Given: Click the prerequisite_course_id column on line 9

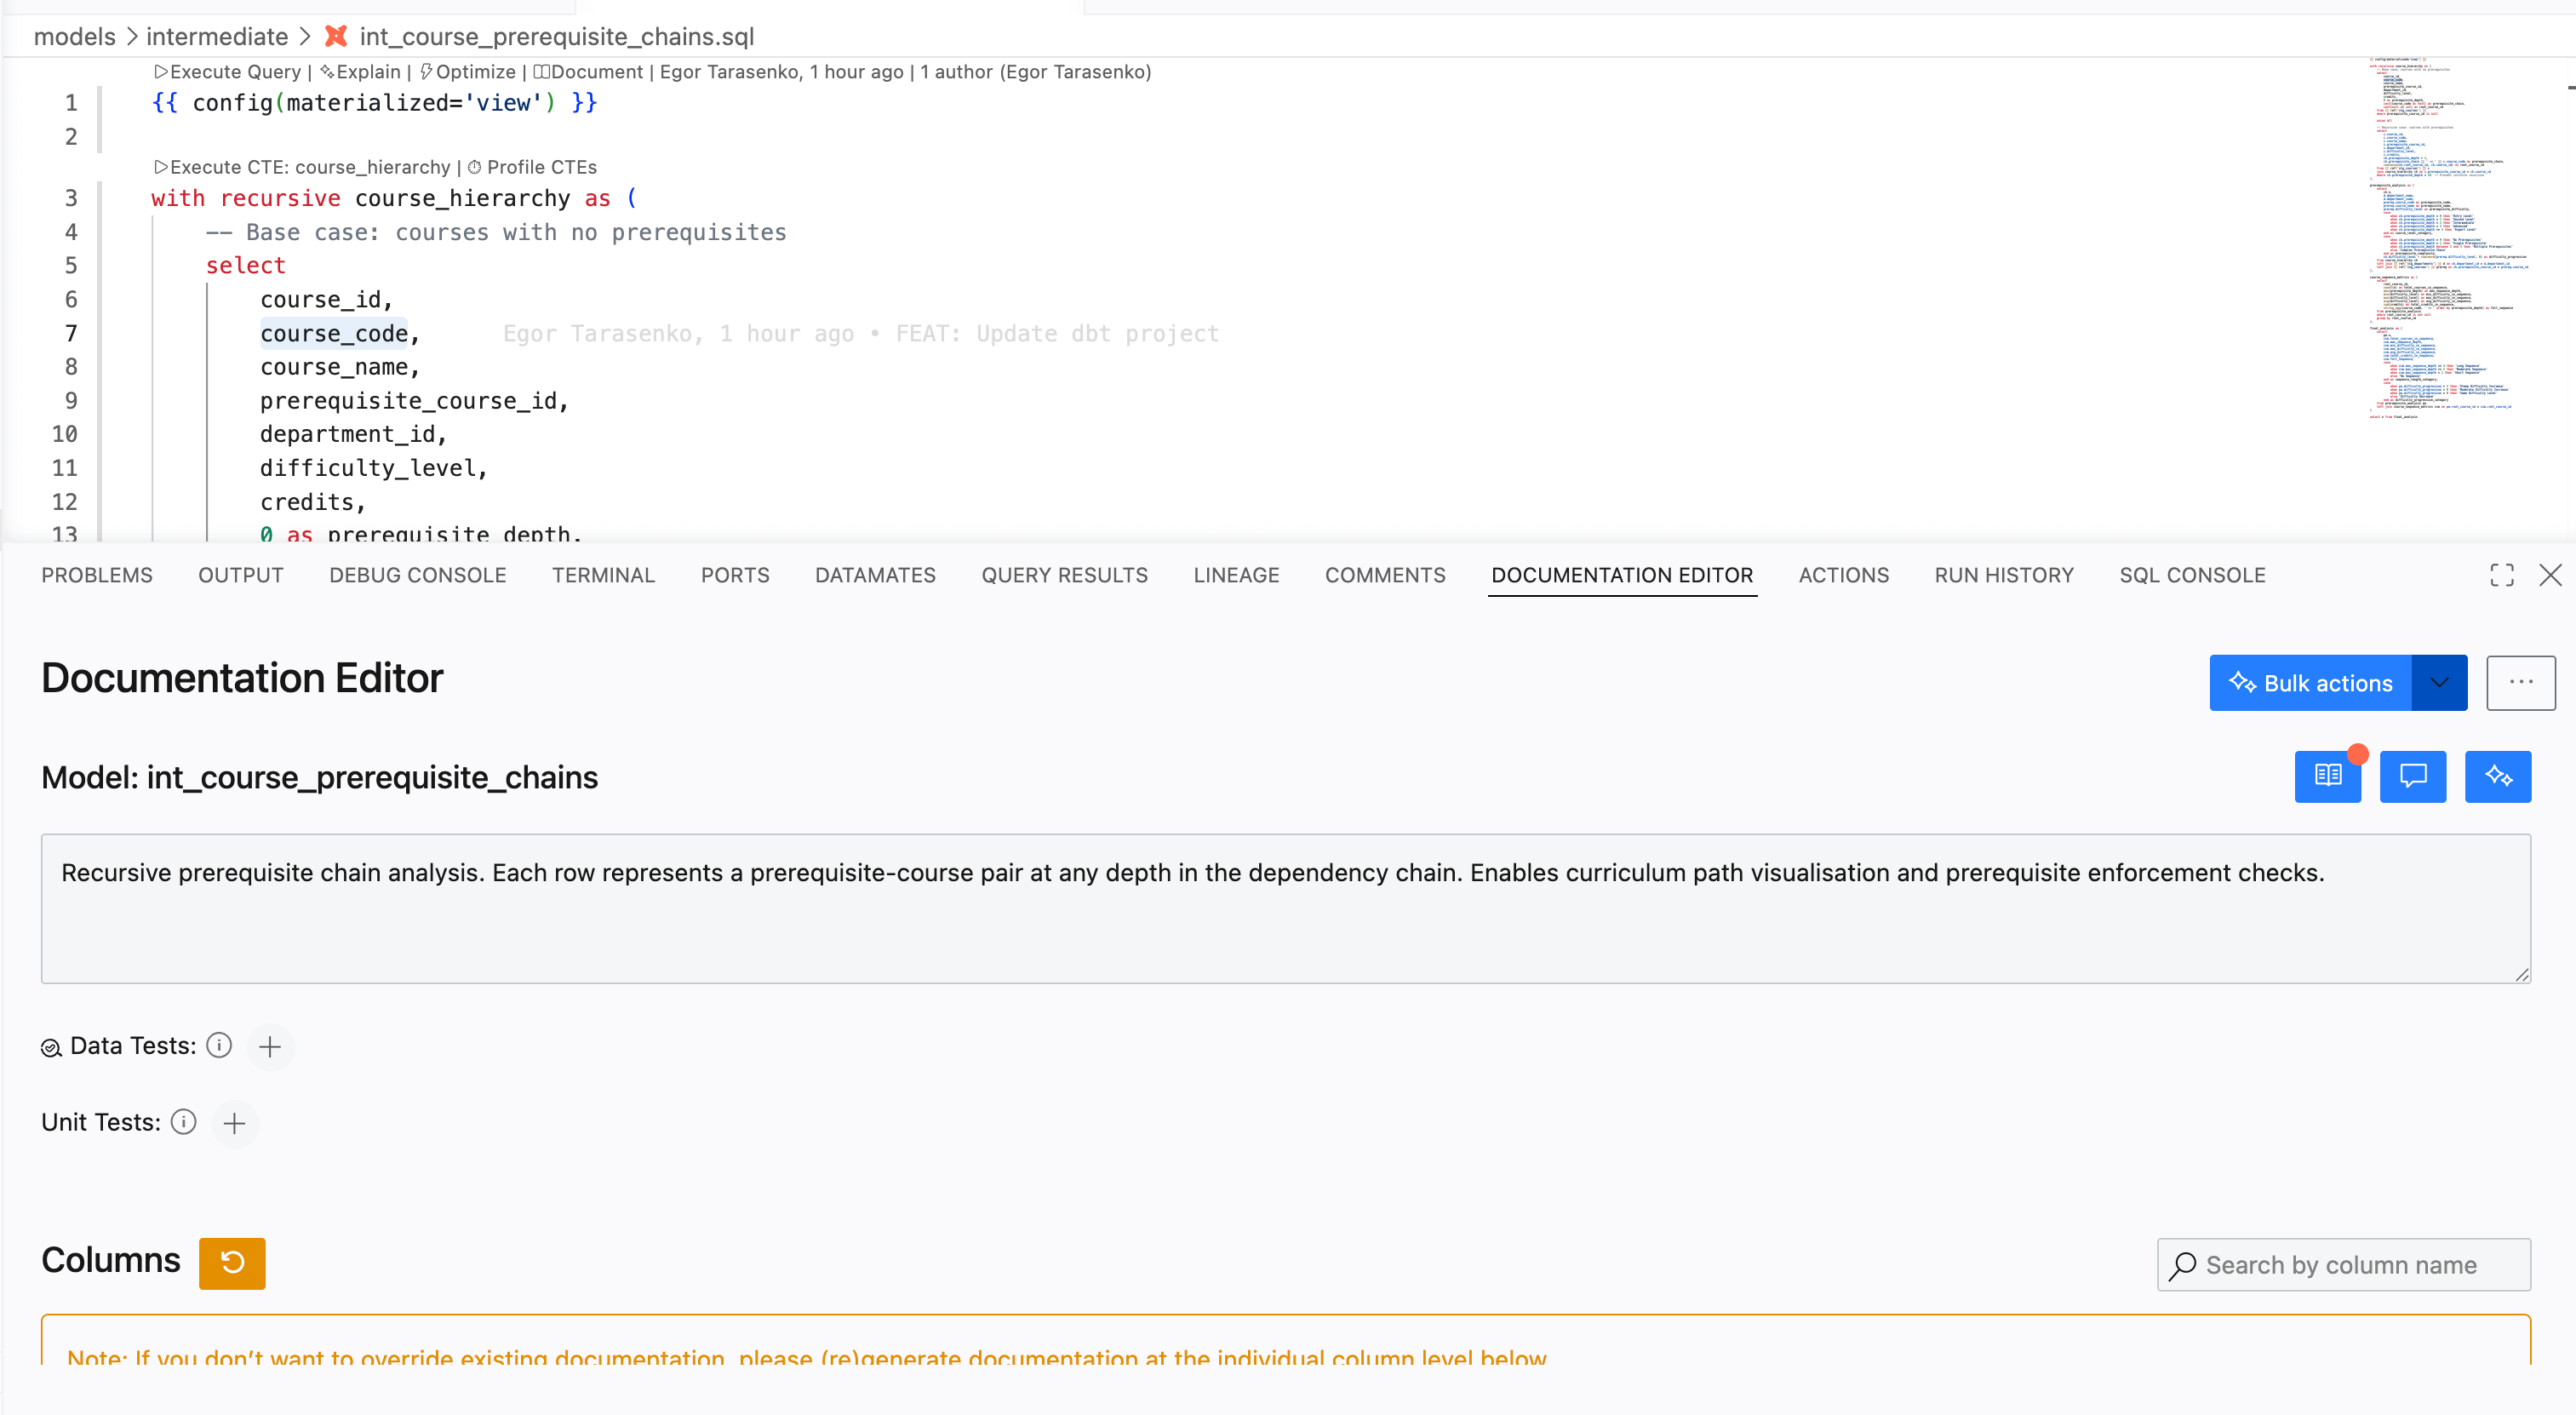Looking at the screenshot, I should [408, 400].
